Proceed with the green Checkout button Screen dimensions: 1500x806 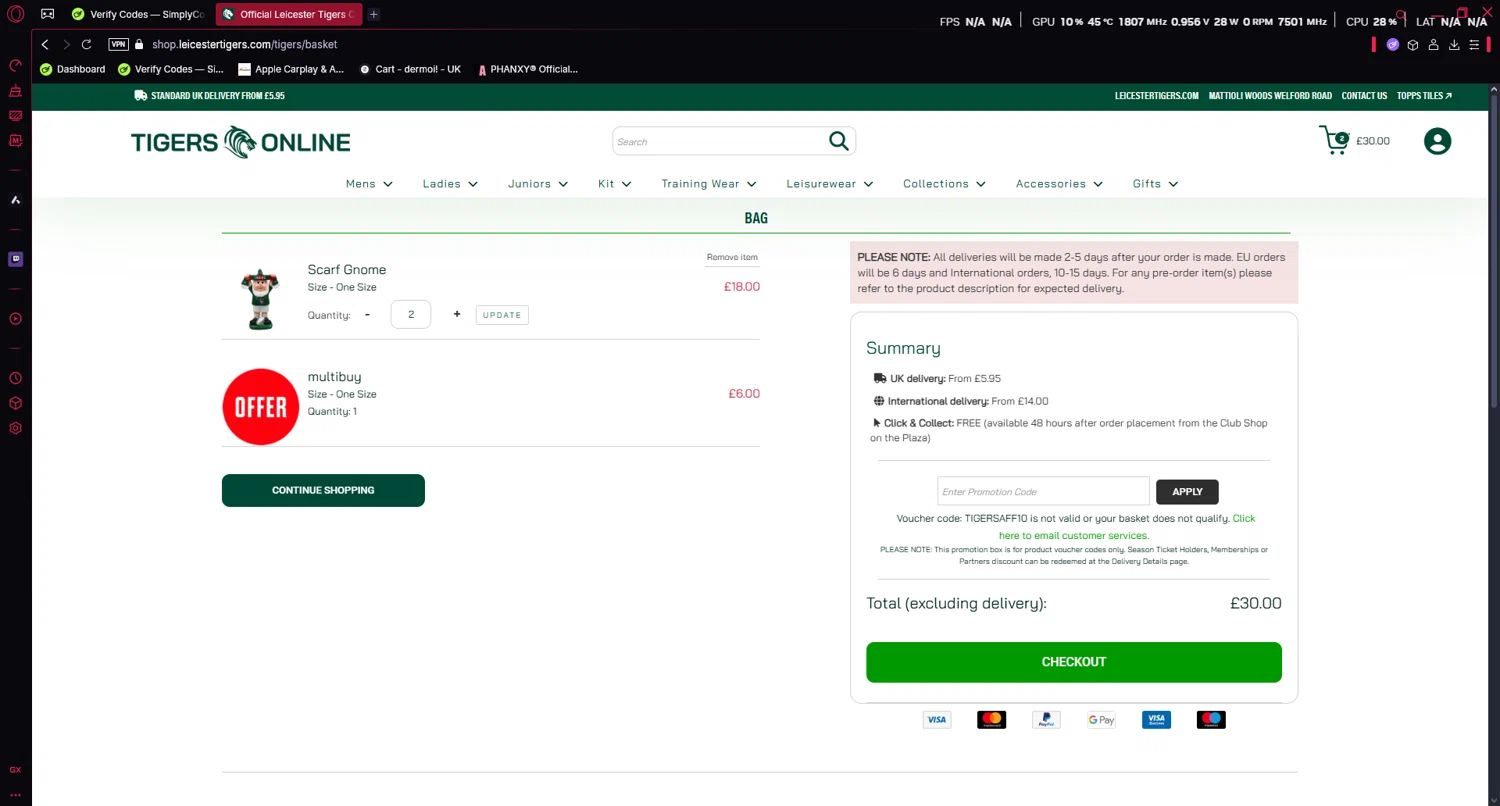coord(1074,662)
